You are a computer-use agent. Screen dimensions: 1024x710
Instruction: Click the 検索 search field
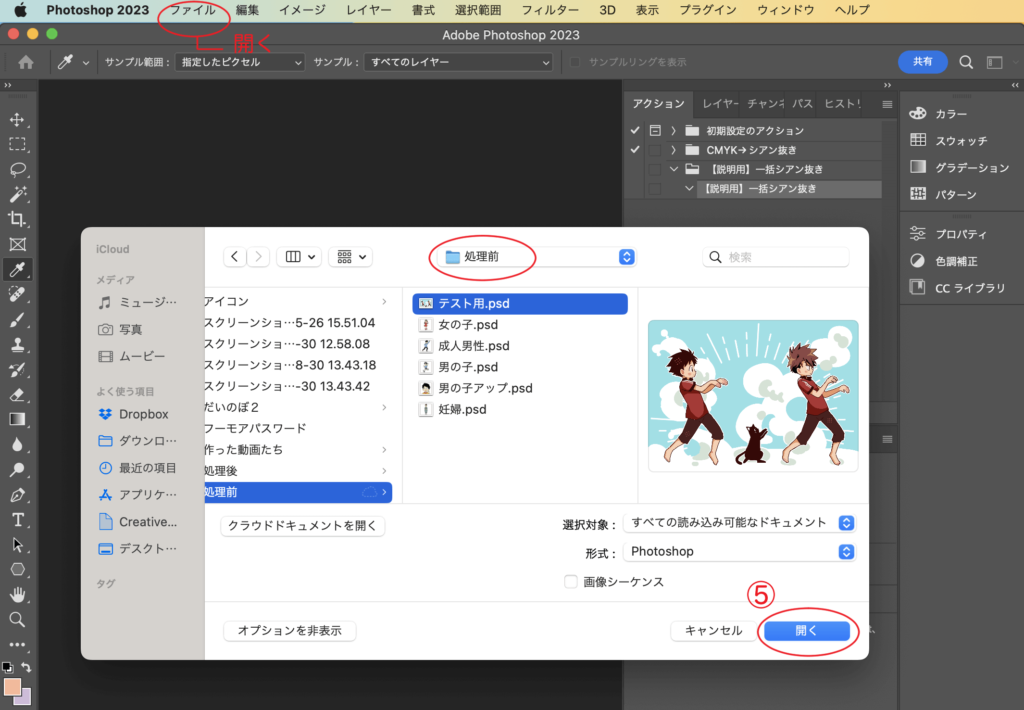pos(776,257)
